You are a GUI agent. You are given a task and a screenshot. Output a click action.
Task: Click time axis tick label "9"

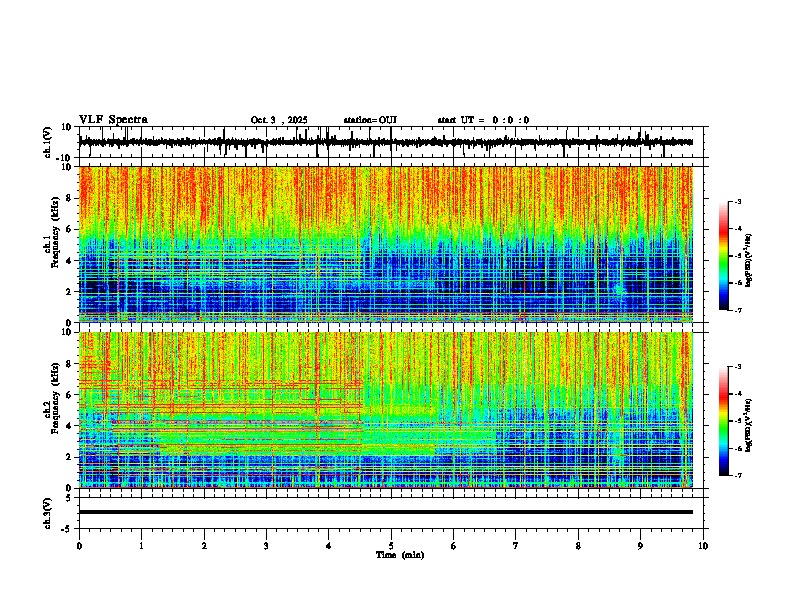(x=640, y=546)
